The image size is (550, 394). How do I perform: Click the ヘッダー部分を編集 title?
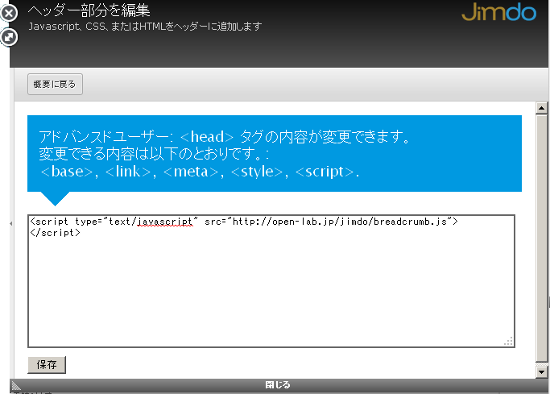pos(89,11)
